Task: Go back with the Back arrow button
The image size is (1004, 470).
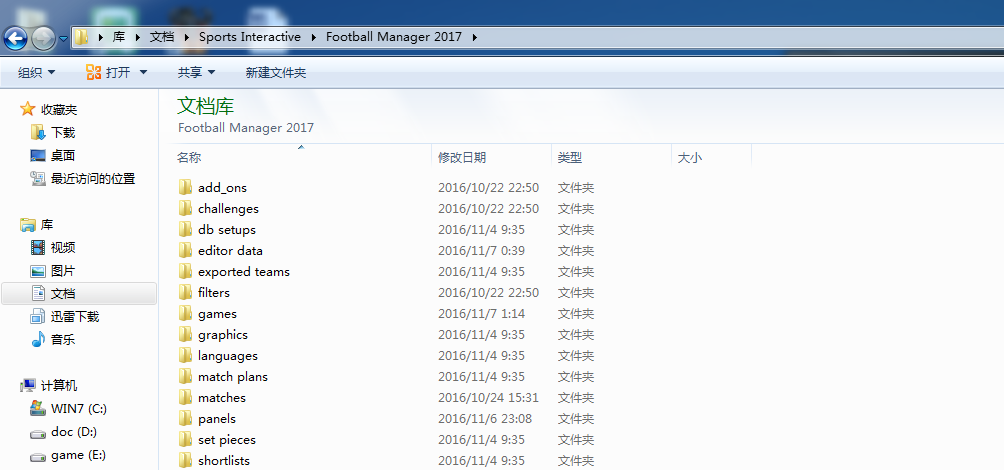Action: pos(15,38)
